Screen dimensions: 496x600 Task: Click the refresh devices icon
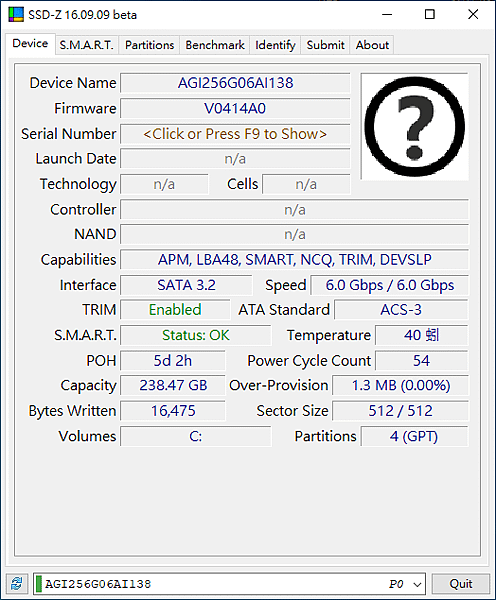[x=16, y=584]
